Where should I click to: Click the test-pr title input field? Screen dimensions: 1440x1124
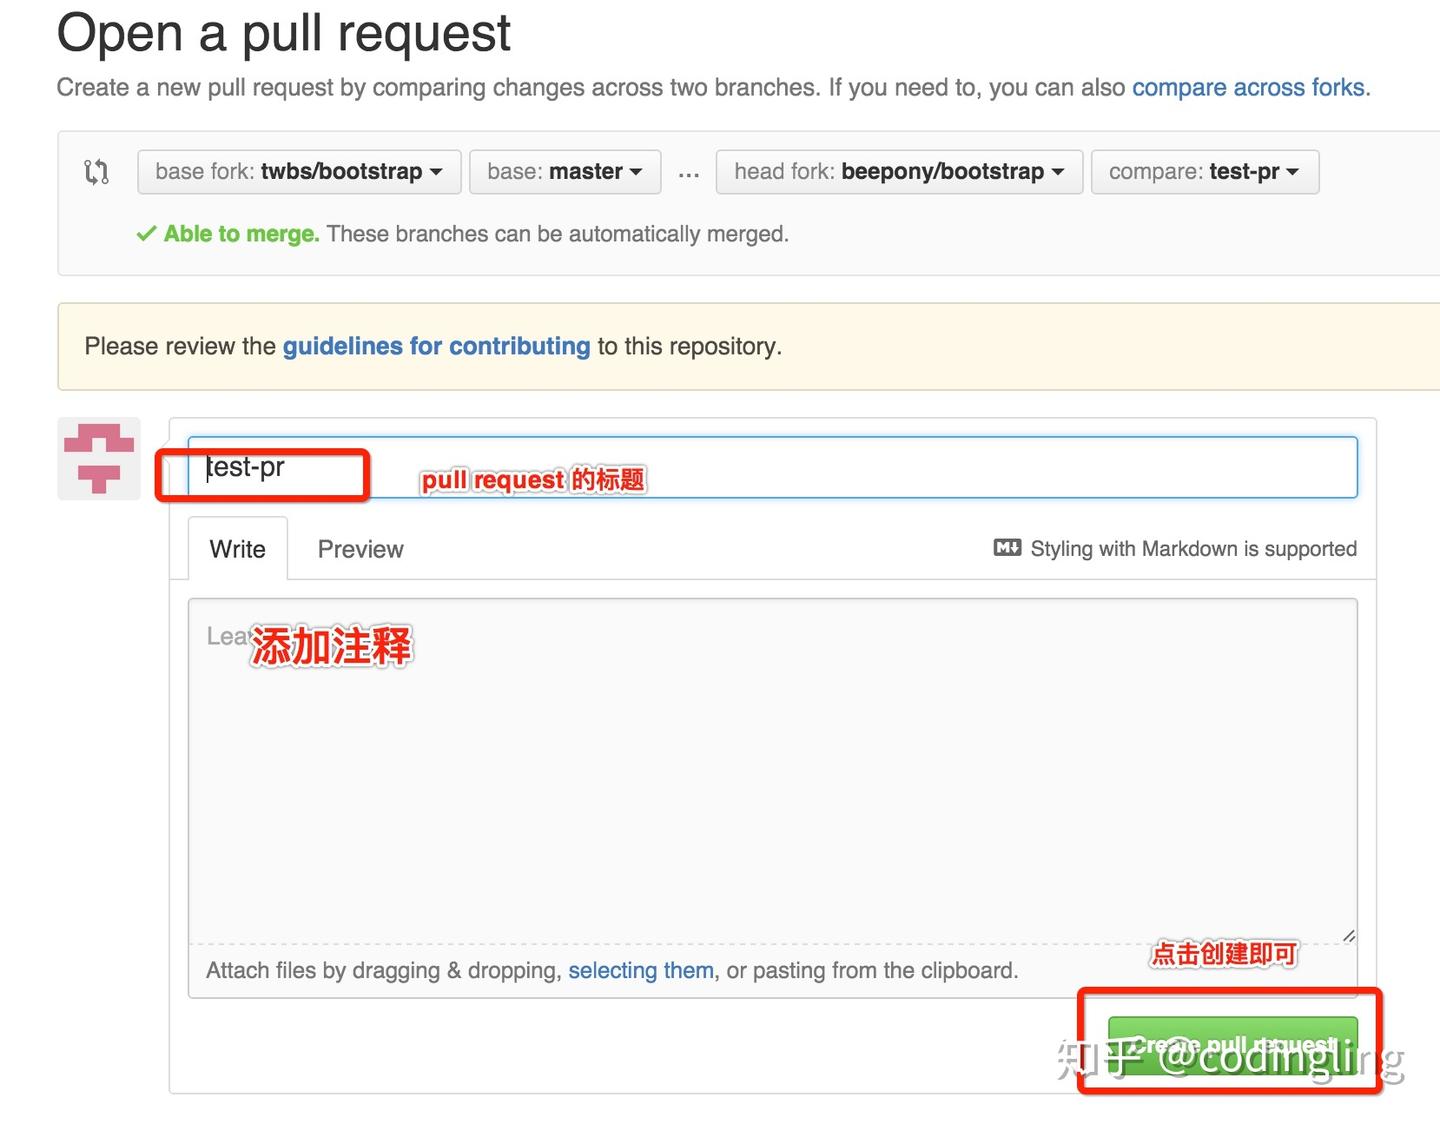[700, 467]
